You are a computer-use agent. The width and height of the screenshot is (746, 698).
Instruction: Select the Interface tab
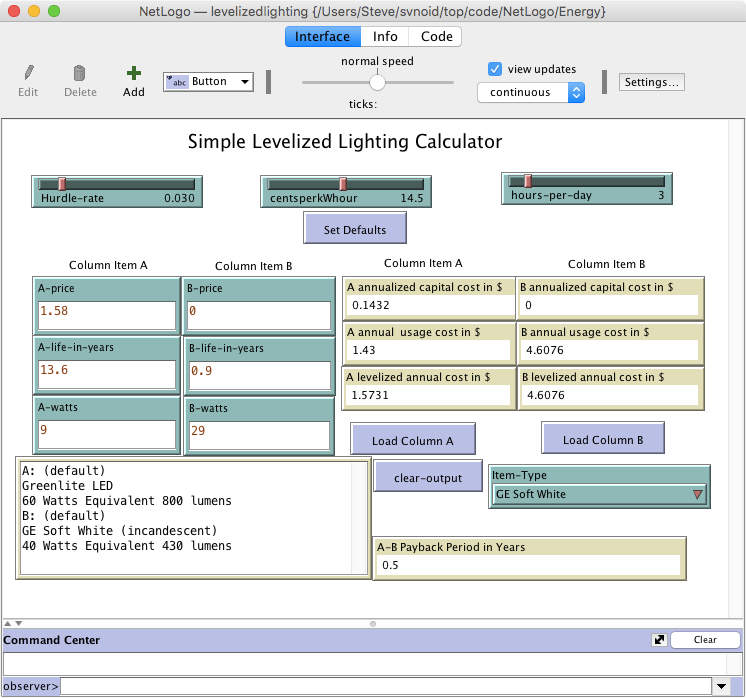pyautogui.click(x=322, y=37)
